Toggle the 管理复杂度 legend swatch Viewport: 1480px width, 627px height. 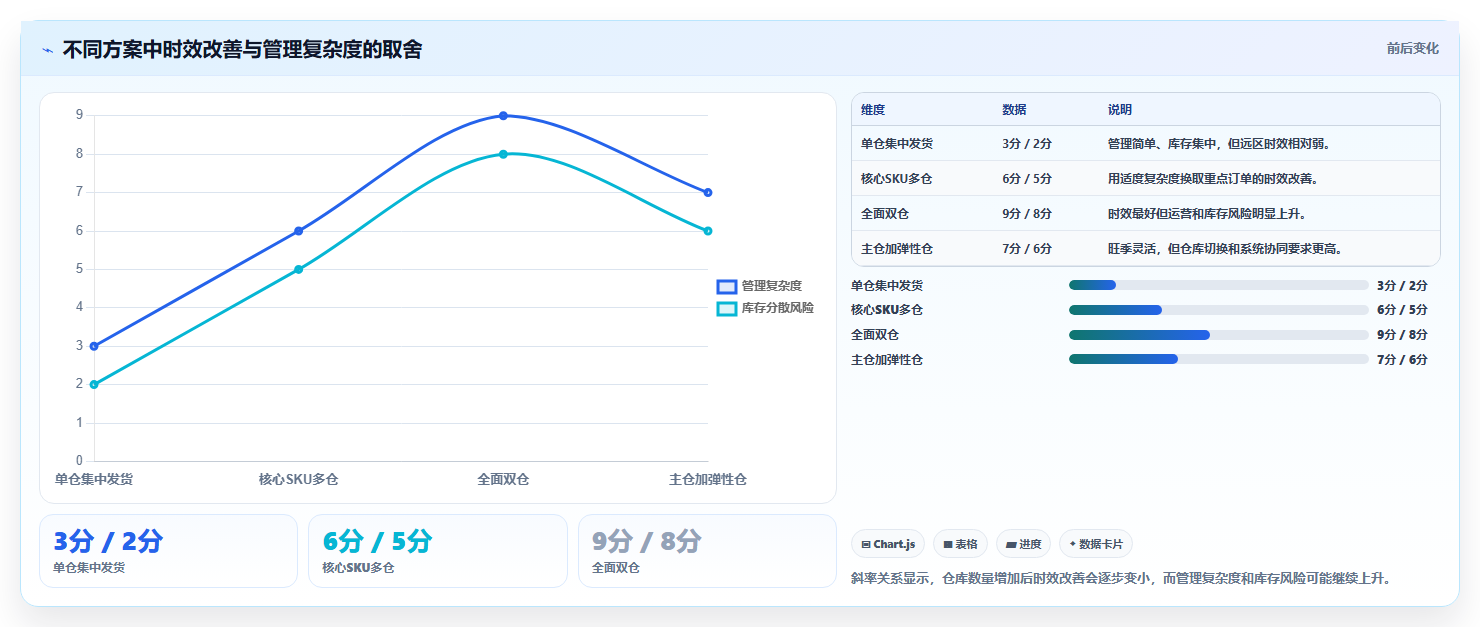tap(727, 286)
